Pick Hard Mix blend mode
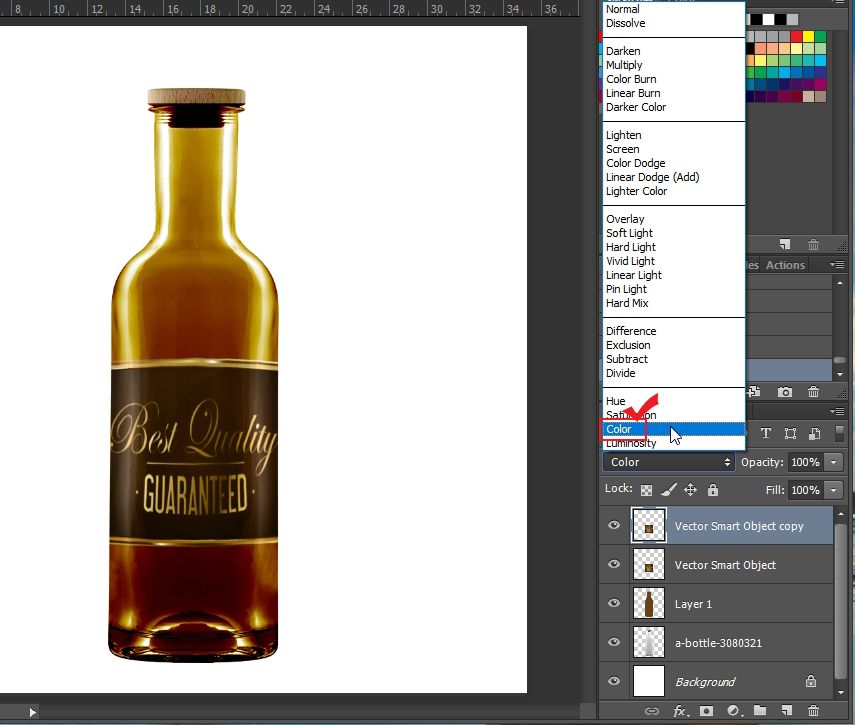This screenshot has height=725, width=855. [627, 303]
